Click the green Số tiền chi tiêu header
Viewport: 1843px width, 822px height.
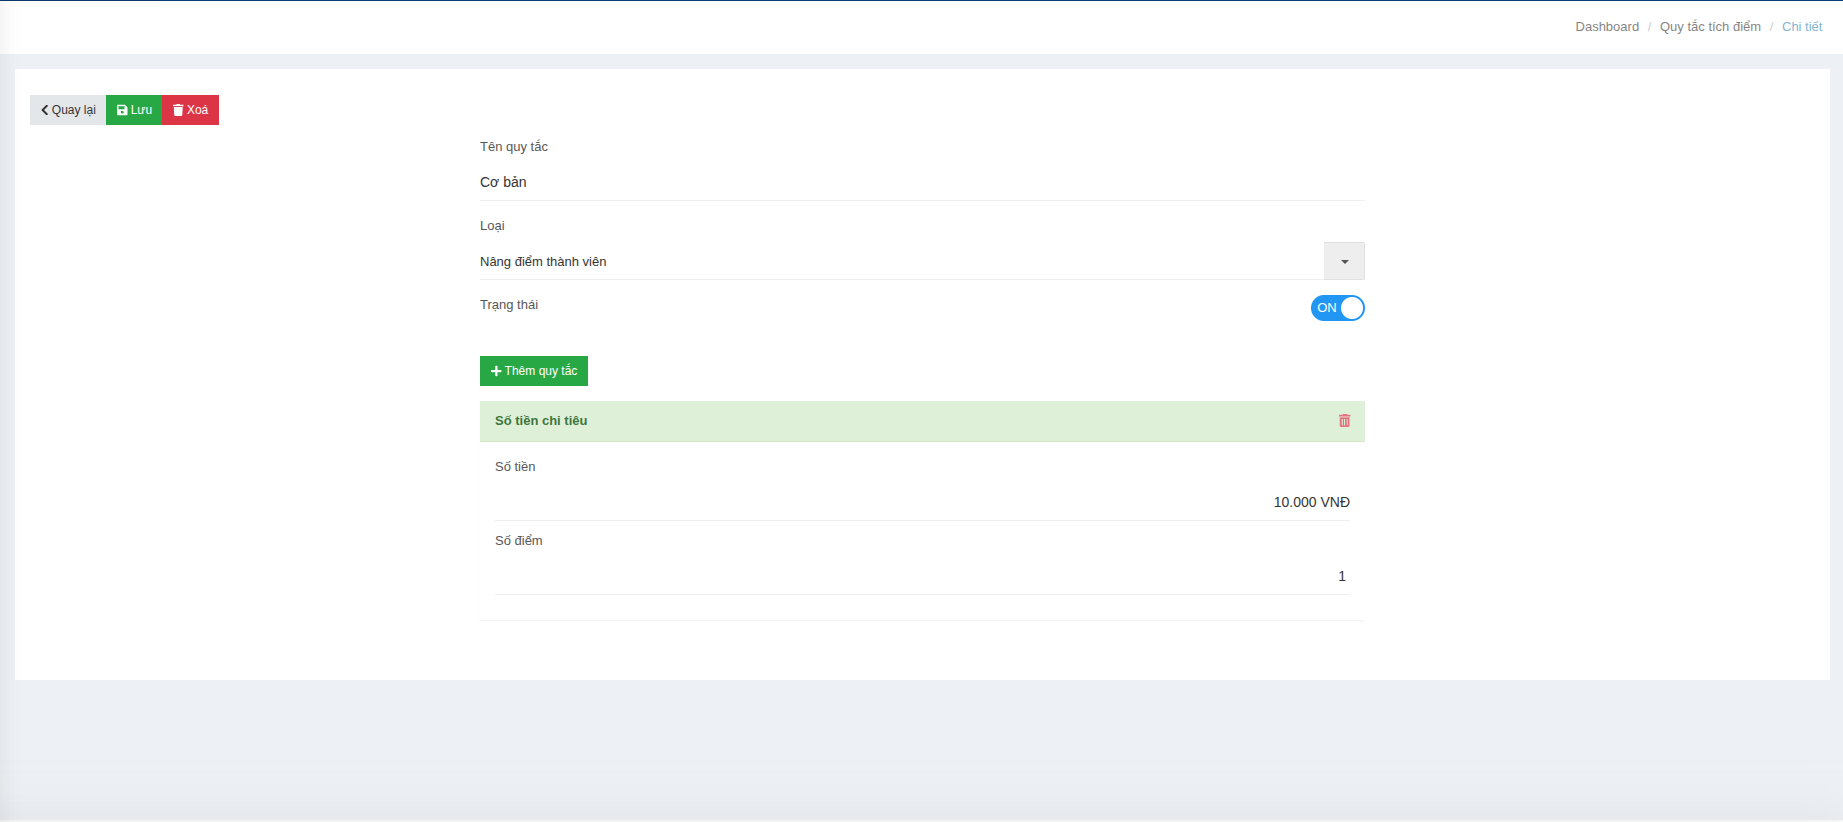(x=900, y=421)
